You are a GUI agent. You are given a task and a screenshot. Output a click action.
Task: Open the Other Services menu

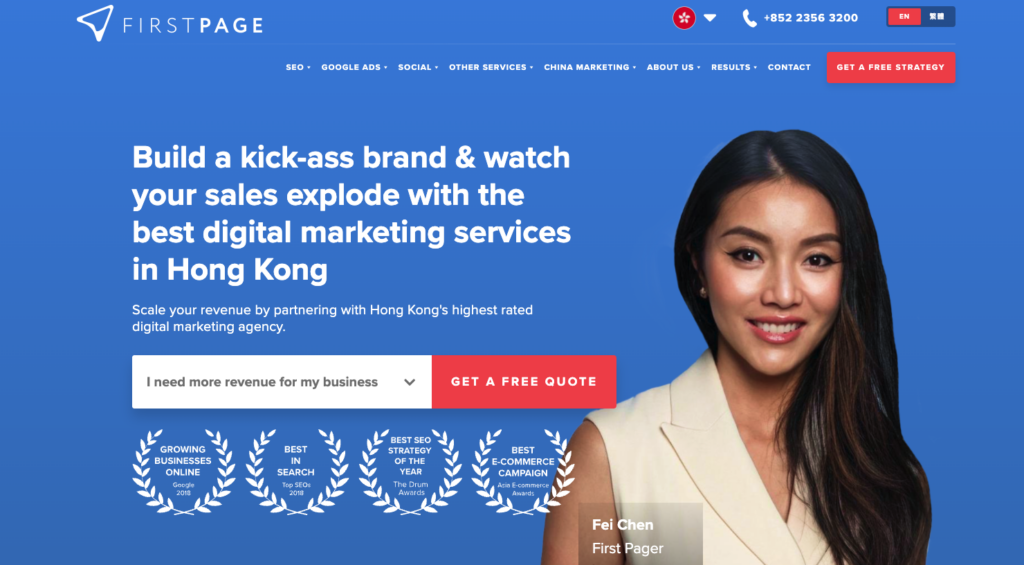coord(490,67)
